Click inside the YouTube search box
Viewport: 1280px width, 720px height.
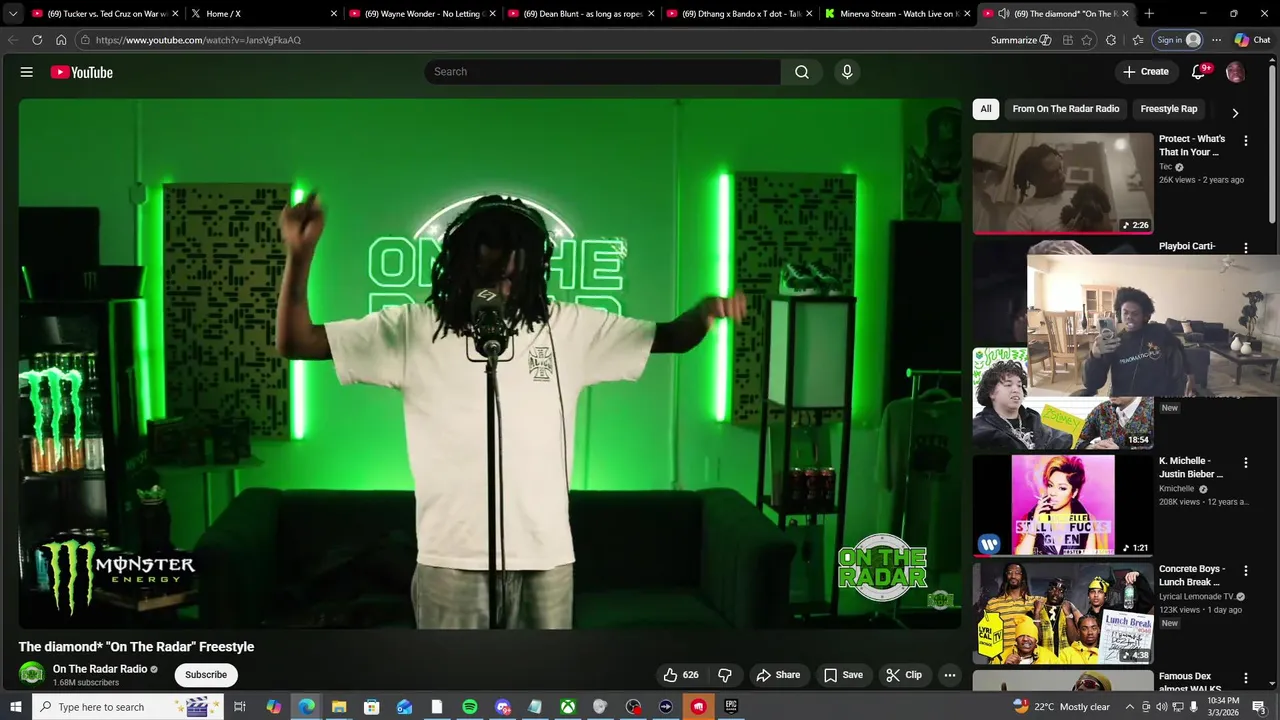click(x=603, y=72)
